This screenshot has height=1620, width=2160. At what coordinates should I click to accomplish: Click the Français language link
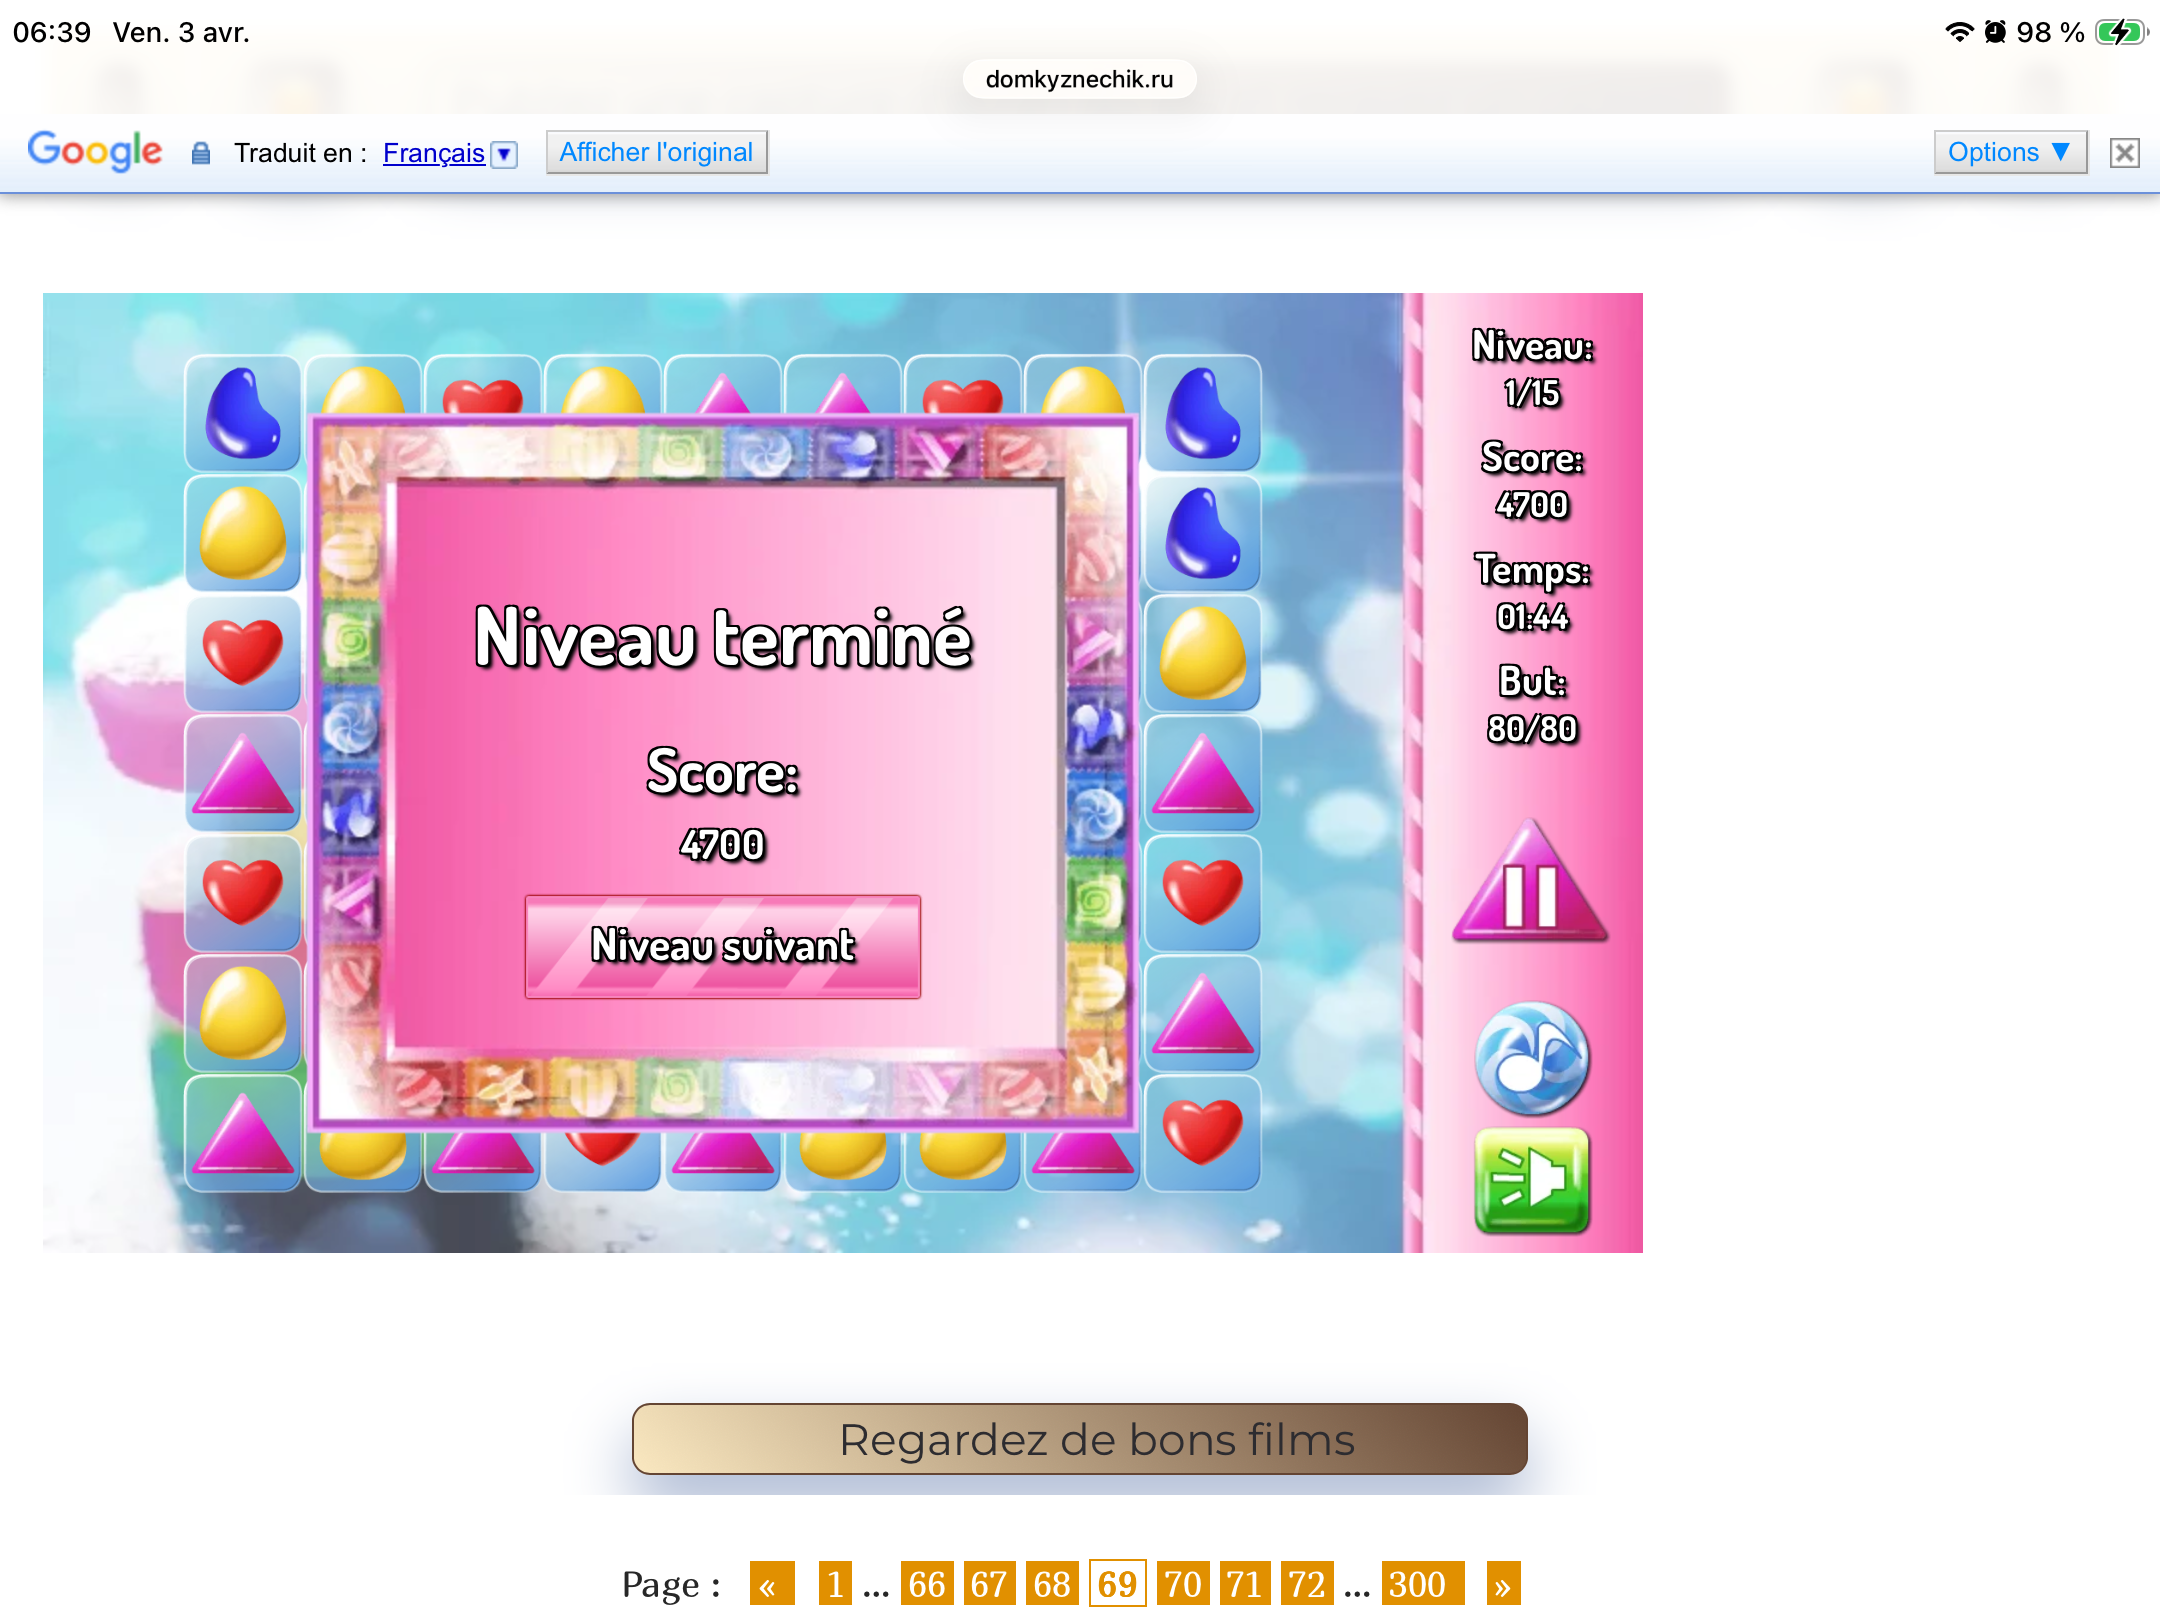[433, 153]
